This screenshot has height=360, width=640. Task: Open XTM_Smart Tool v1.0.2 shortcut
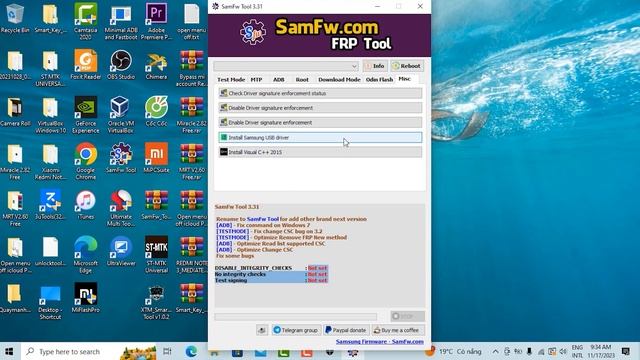156,301
